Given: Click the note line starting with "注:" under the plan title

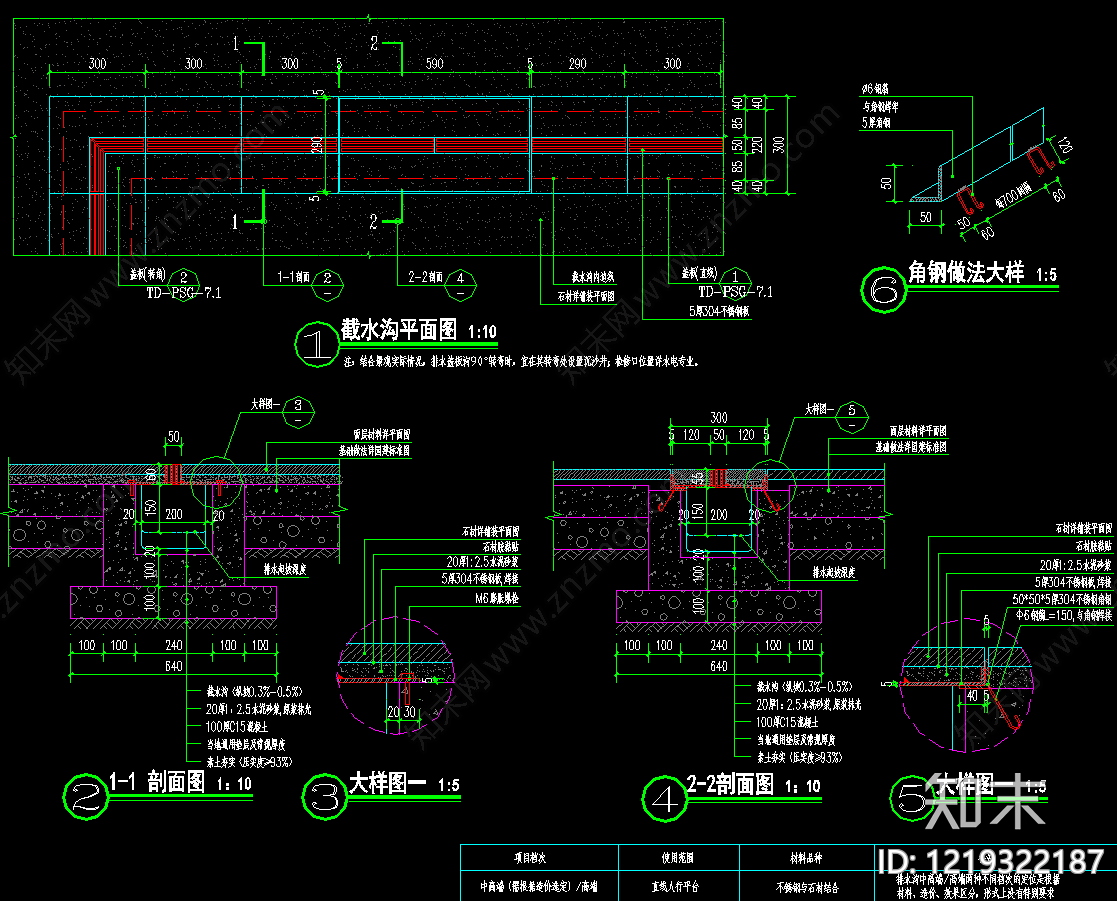Looking at the screenshot, I should pyautogui.click(x=521, y=362).
